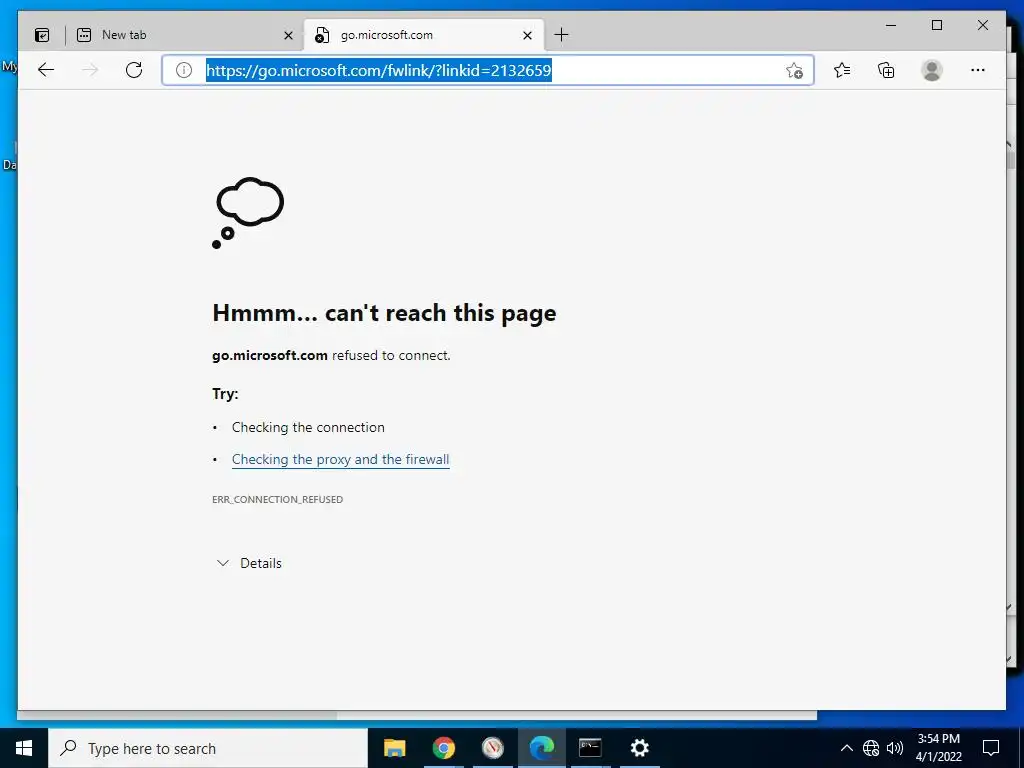Open the tab actions menu icon
The image size is (1024, 768).
click(42, 35)
